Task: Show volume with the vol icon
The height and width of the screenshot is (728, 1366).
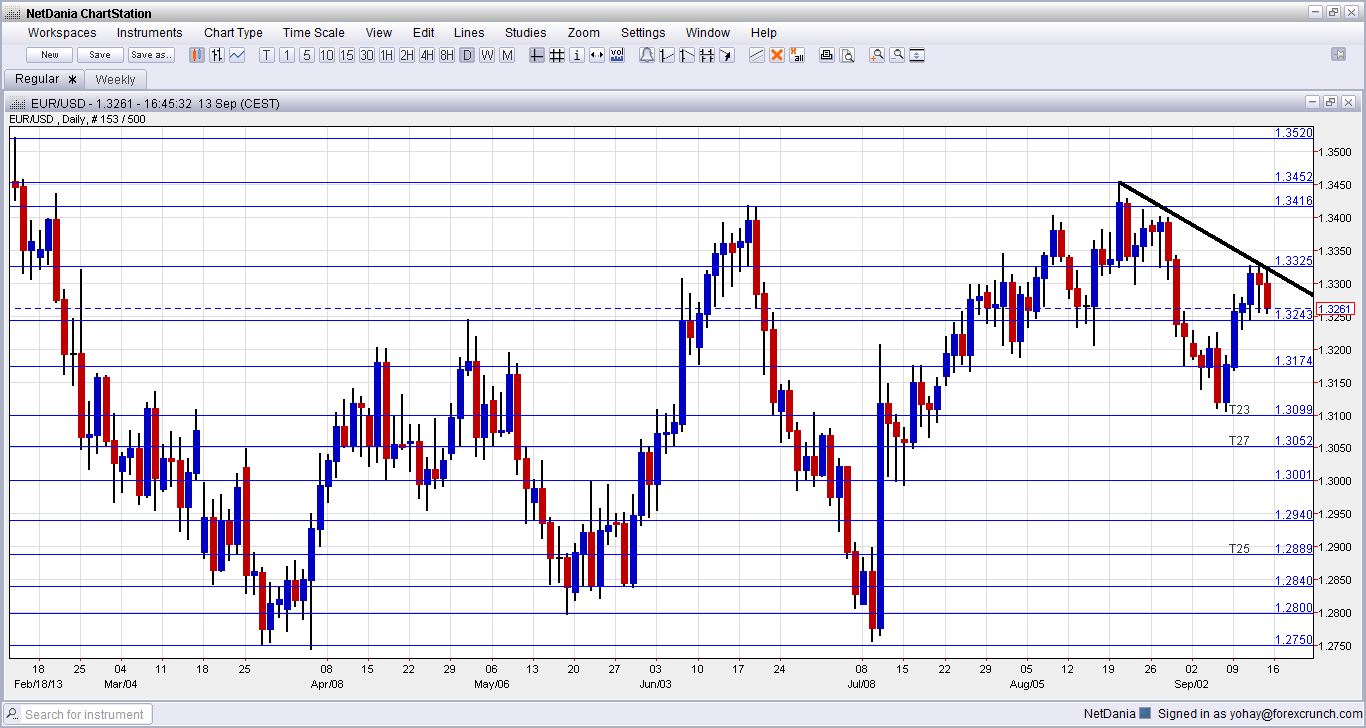Action: pos(618,55)
